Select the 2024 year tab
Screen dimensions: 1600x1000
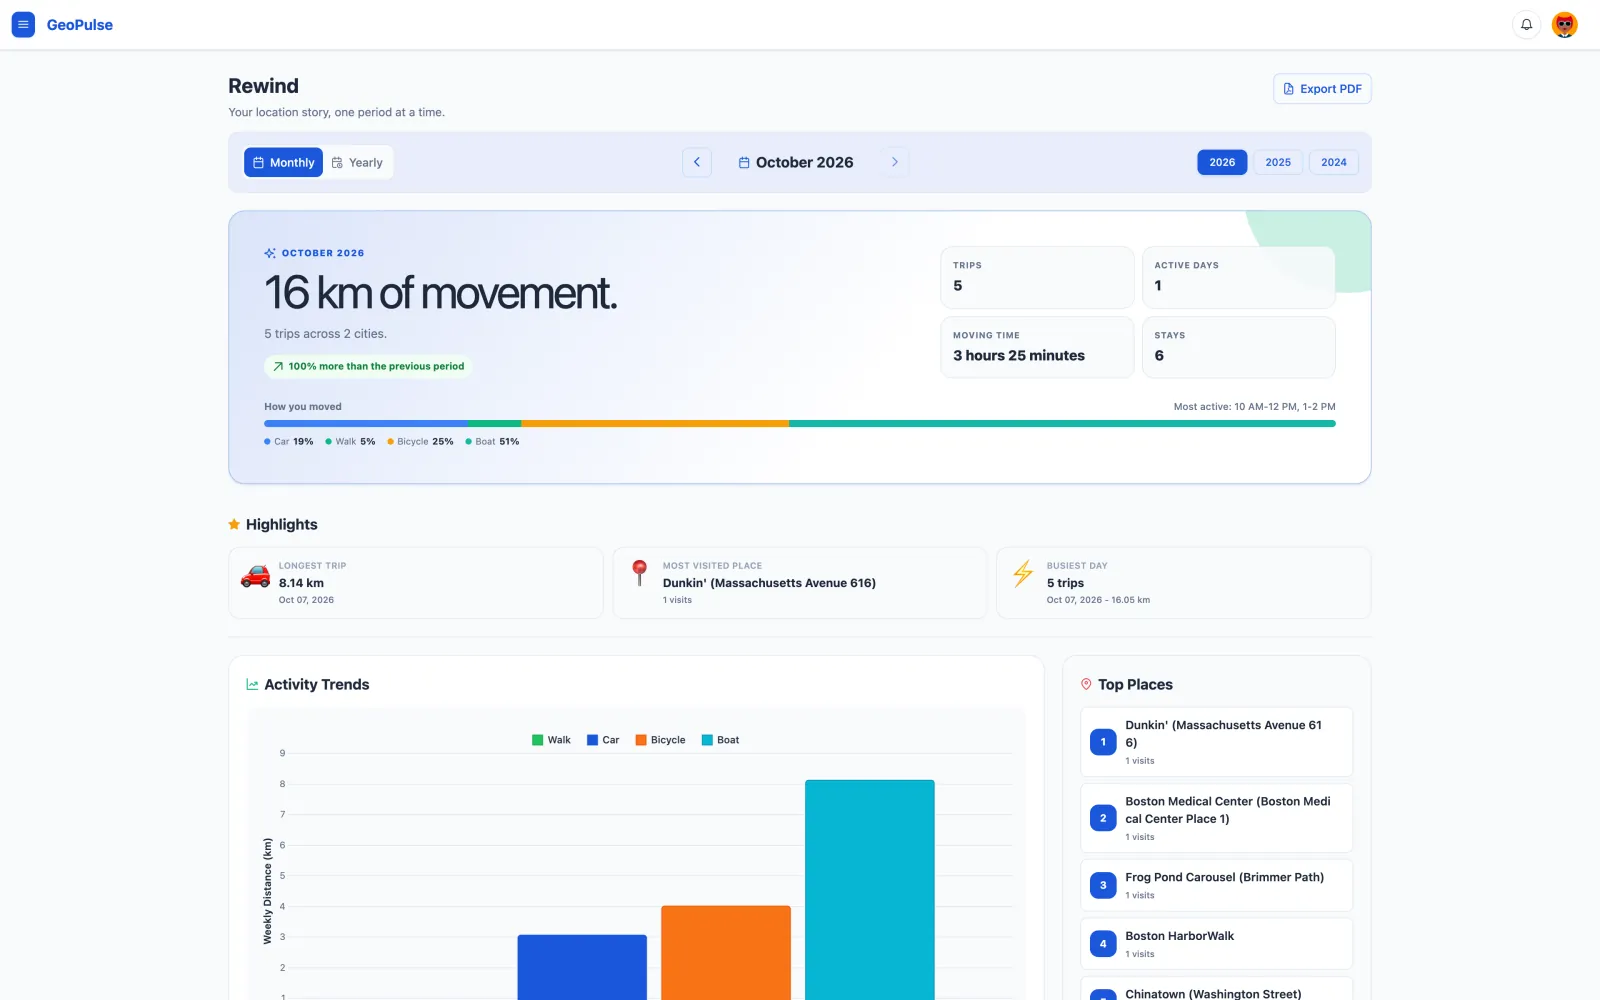1334,162
